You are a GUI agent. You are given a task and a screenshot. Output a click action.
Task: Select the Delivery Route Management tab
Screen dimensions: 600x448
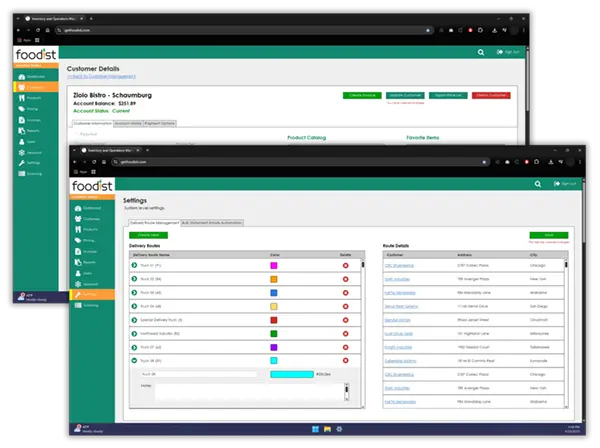[x=155, y=222]
